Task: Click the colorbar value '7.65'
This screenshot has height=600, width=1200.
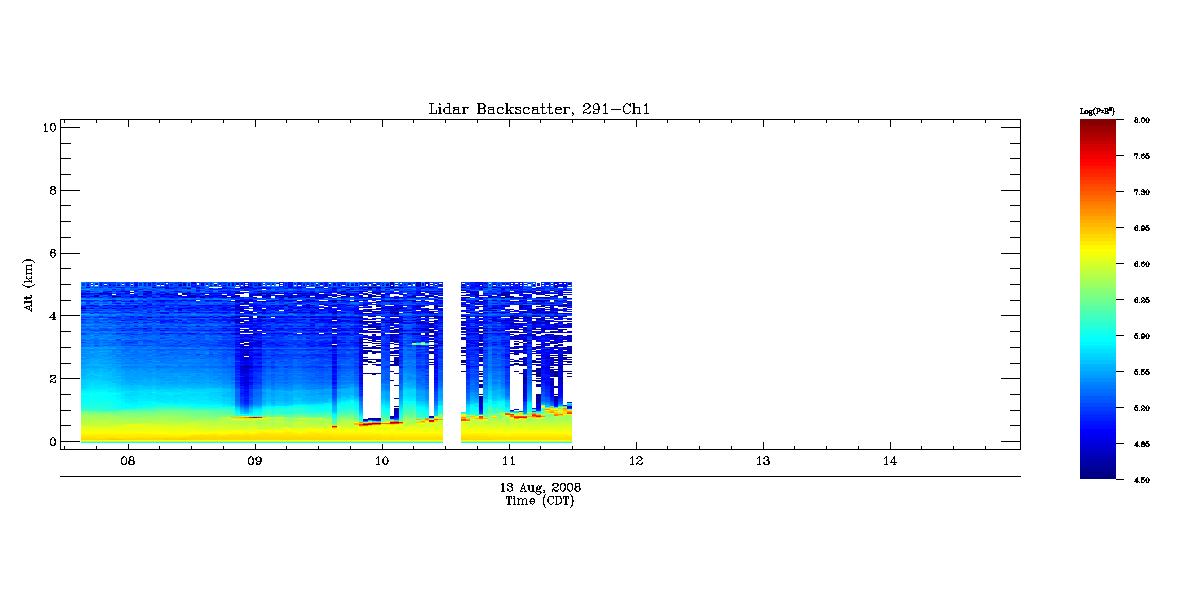Action: click(1143, 156)
